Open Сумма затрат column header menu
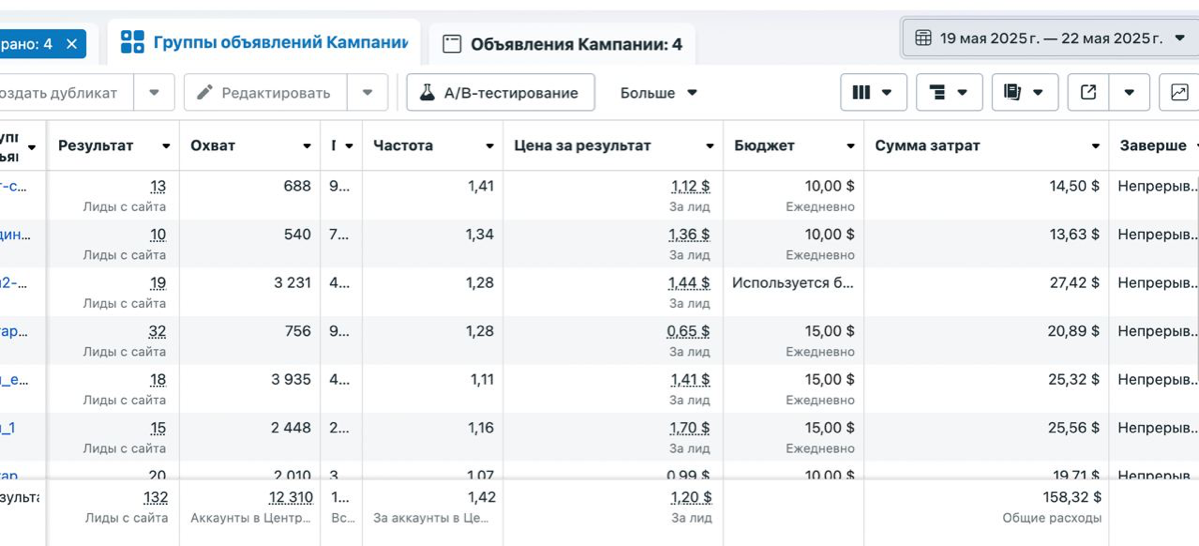The width and height of the screenshot is (1199, 546). pyautogui.click(x=1095, y=146)
